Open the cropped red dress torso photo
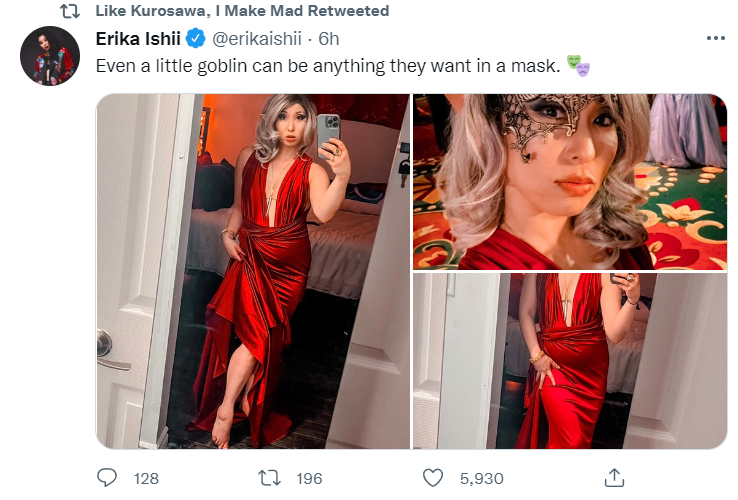The width and height of the screenshot is (738, 500). [570, 361]
